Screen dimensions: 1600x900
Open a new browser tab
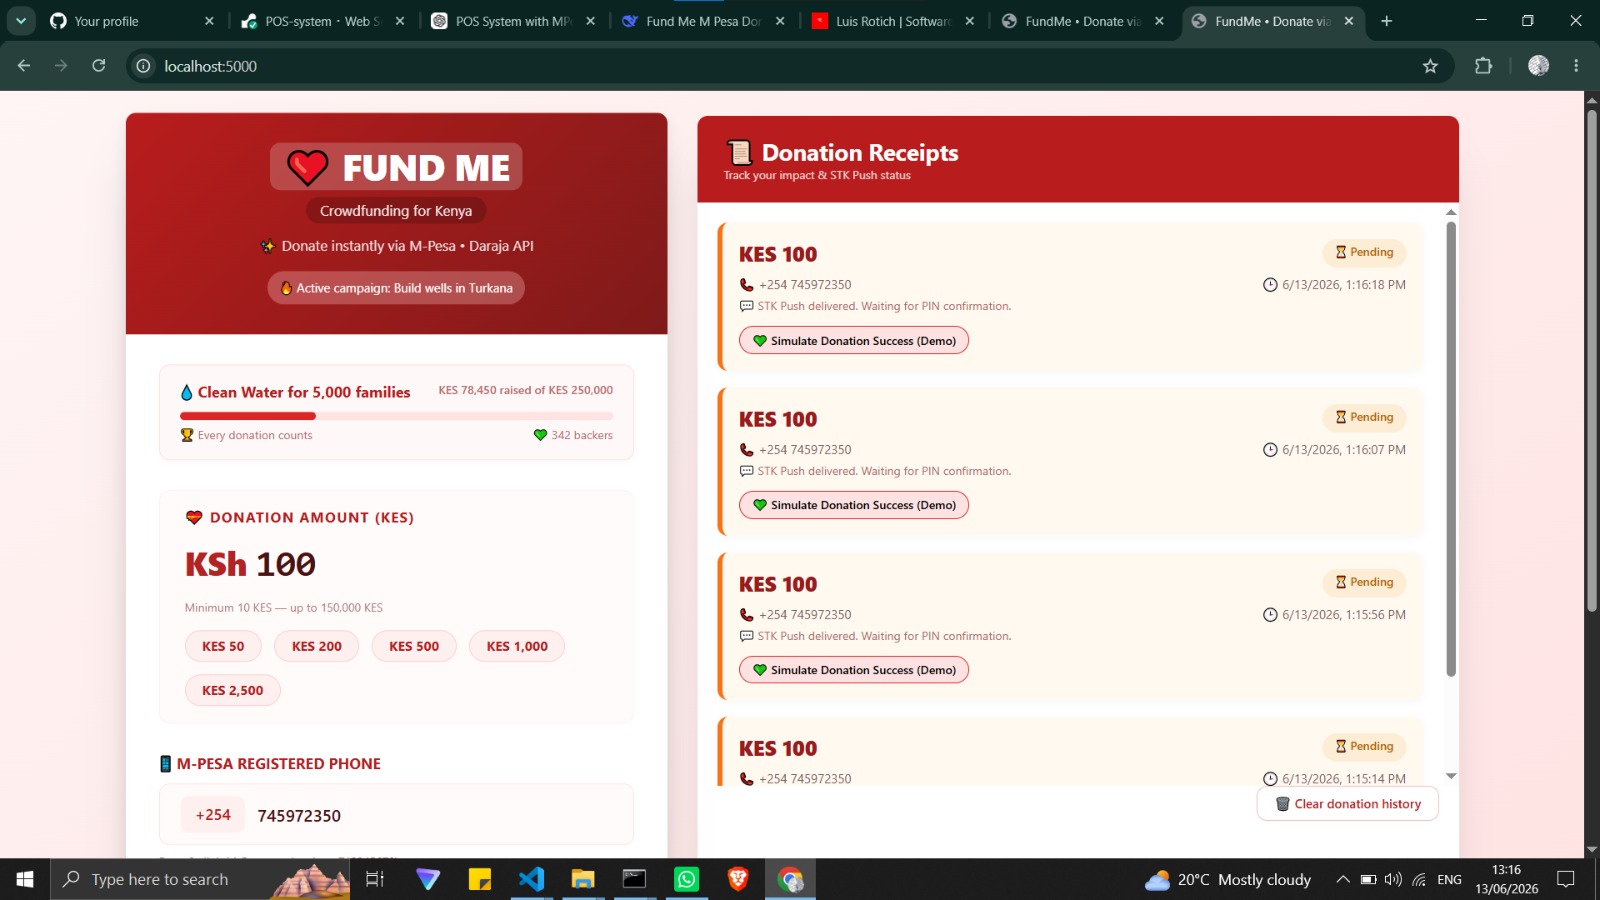click(x=1386, y=21)
